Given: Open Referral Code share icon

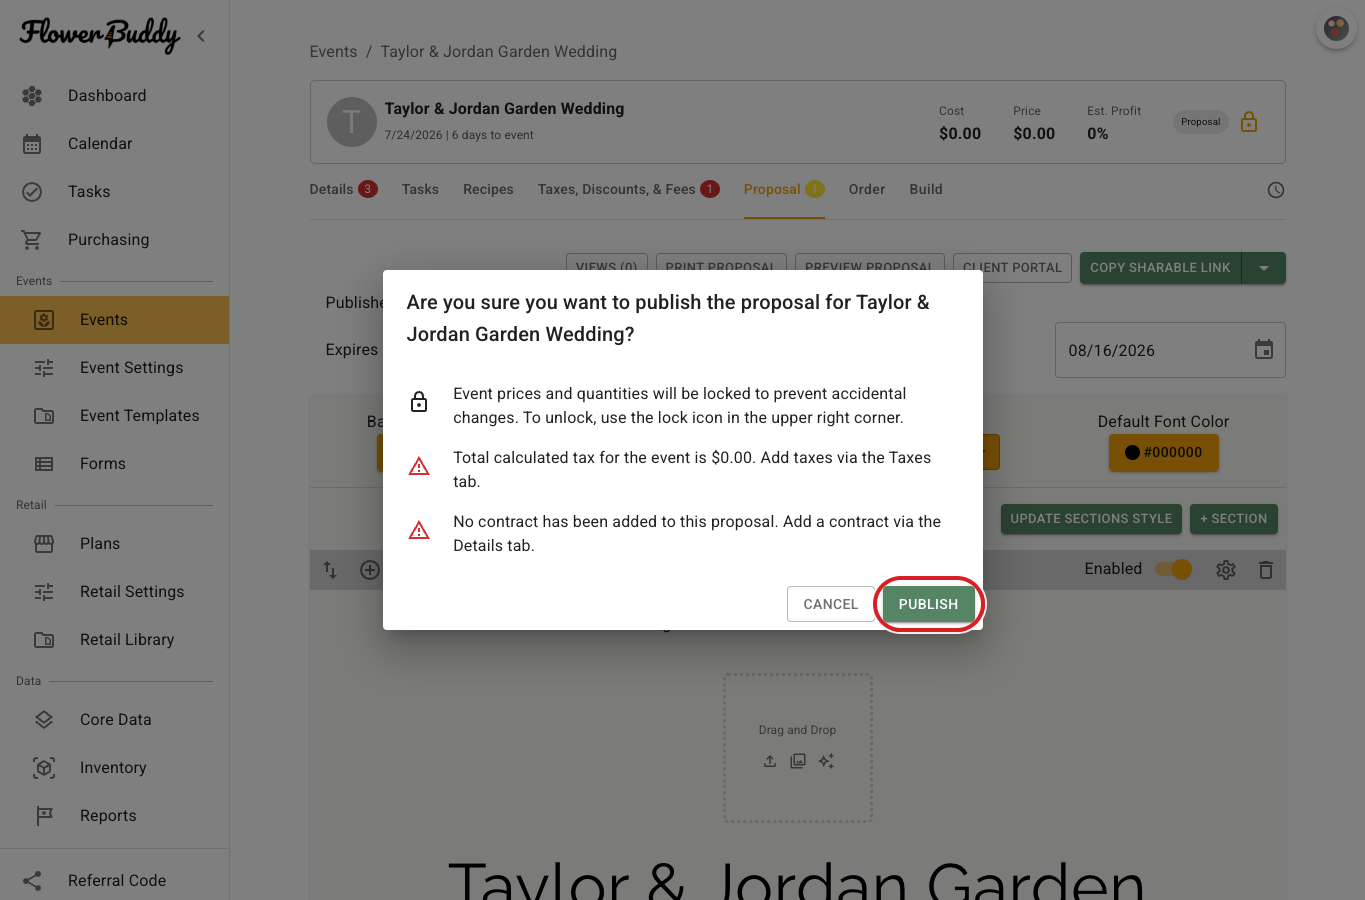Looking at the screenshot, I should [32, 881].
